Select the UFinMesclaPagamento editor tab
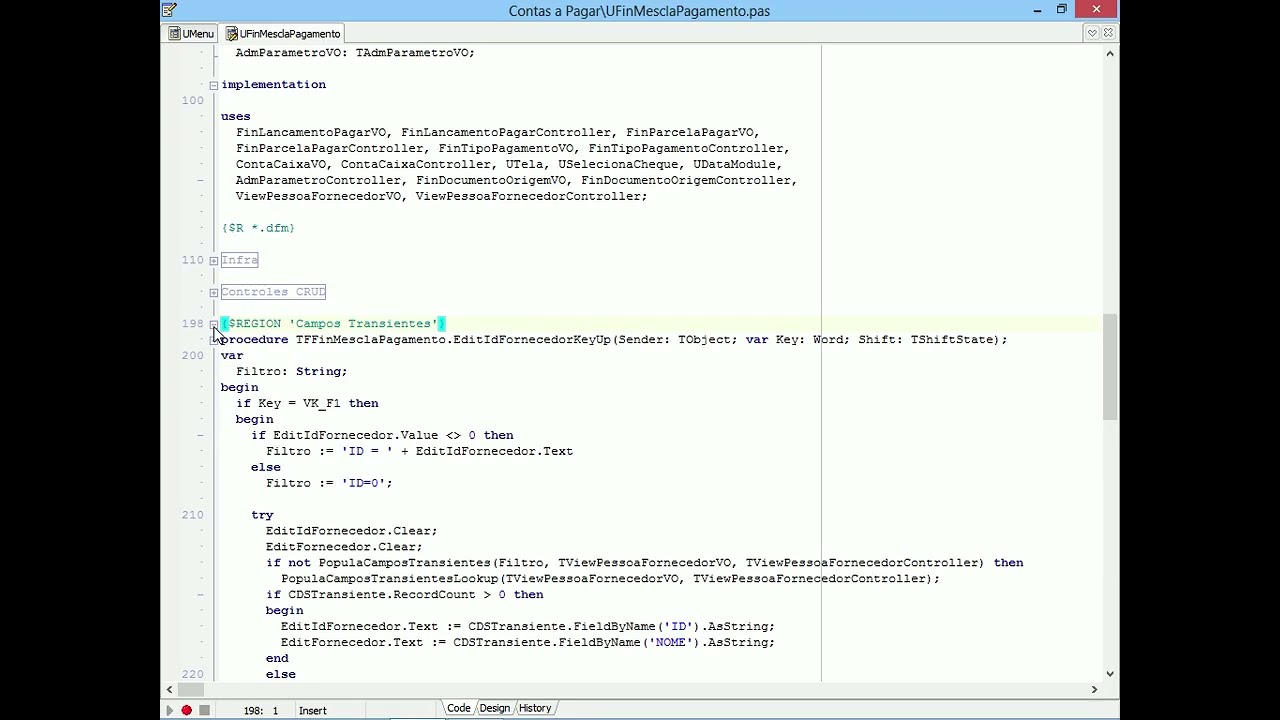This screenshot has height=720, width=1280. click(283, 33)
